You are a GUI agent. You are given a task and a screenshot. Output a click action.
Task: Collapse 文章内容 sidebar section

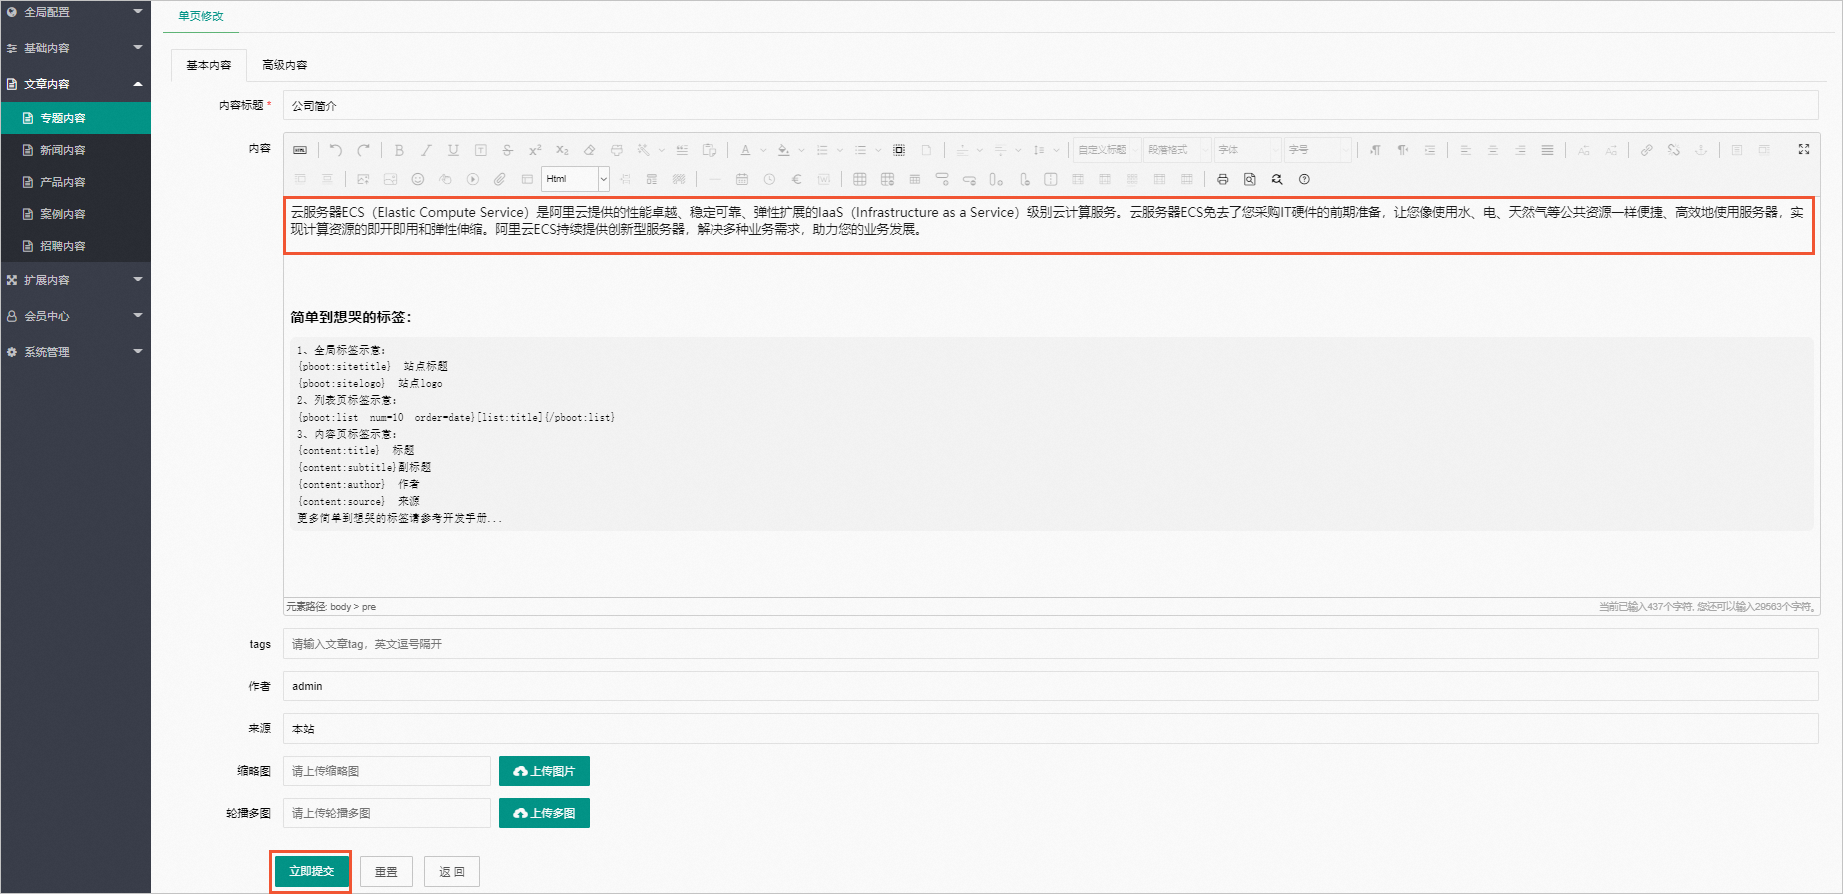(76, 84)
